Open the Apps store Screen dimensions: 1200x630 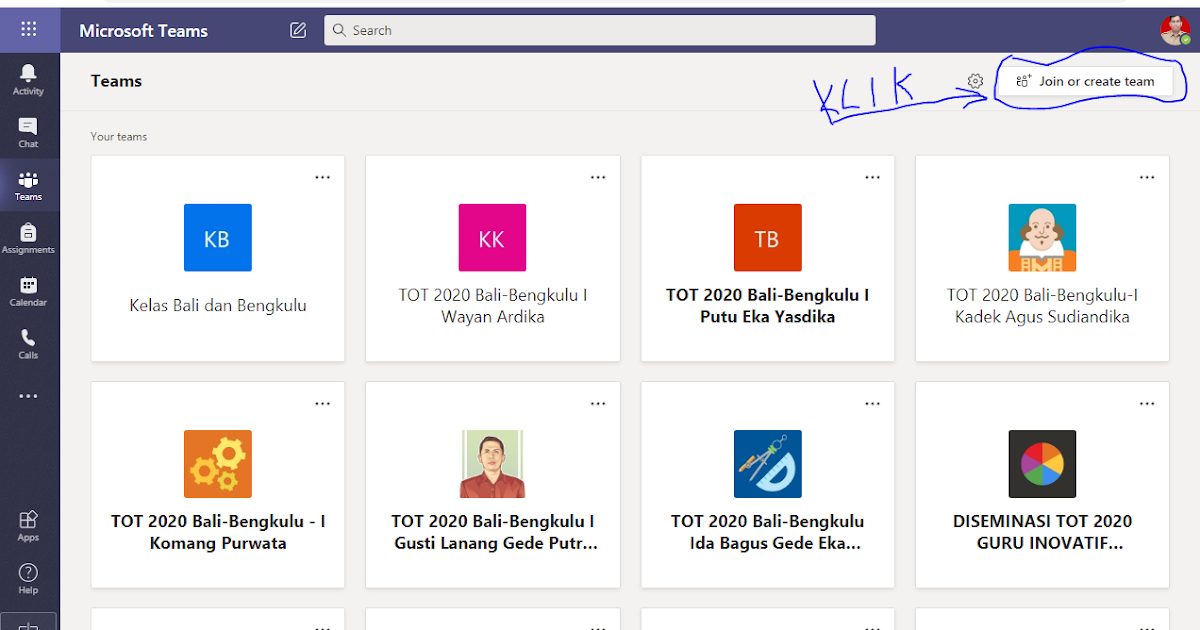coord(28,526)
